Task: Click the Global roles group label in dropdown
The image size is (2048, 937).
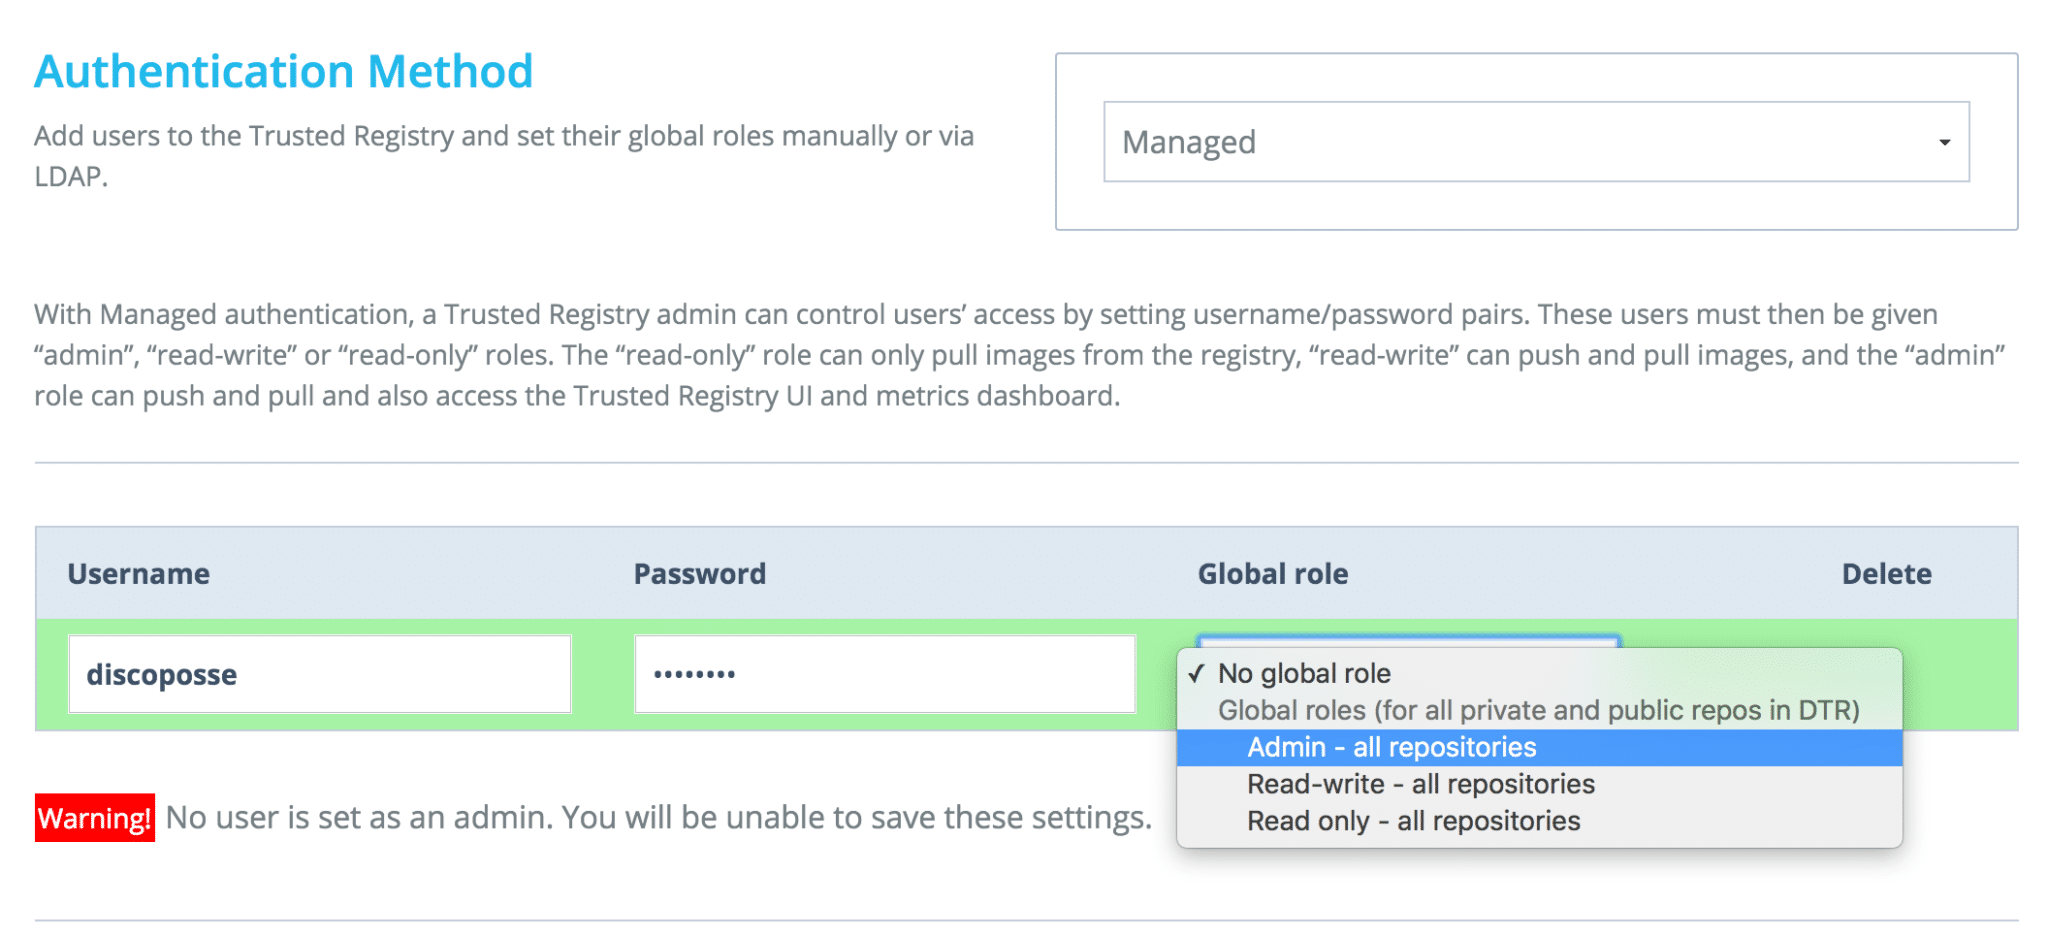Action: point(1538,710)
